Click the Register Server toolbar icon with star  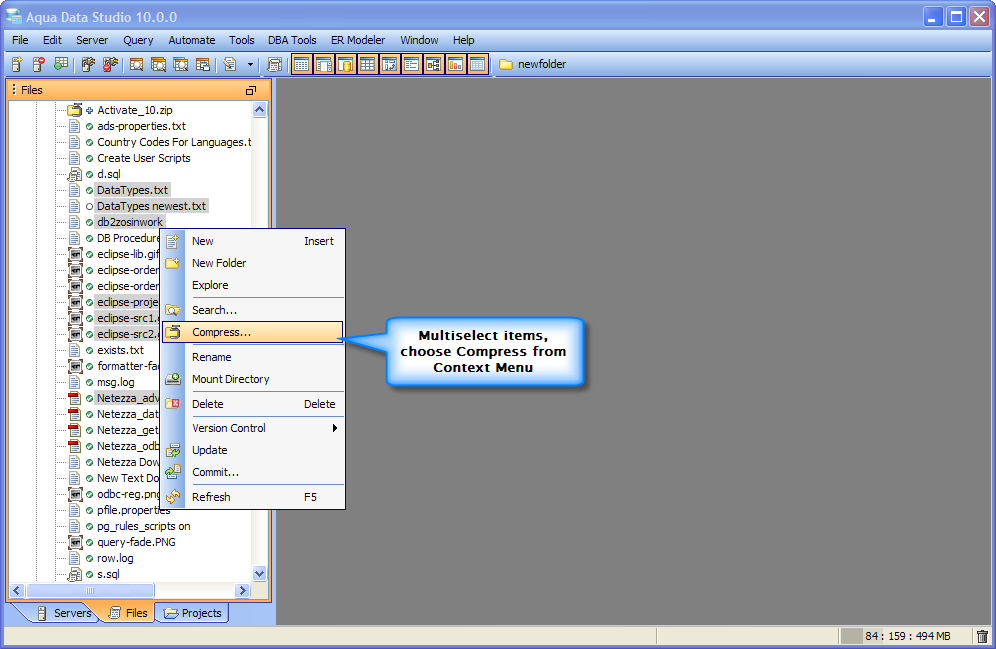[17, 64]
